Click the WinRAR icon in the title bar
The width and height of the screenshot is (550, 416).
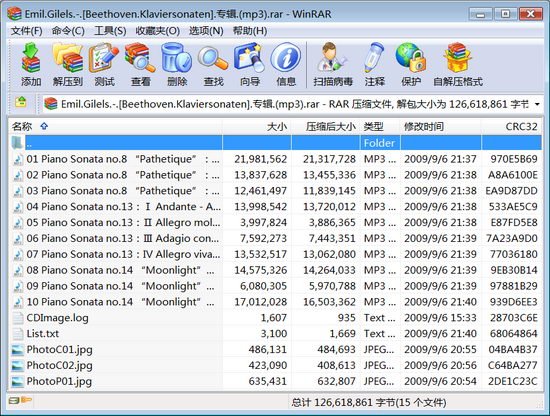[14, 14]
